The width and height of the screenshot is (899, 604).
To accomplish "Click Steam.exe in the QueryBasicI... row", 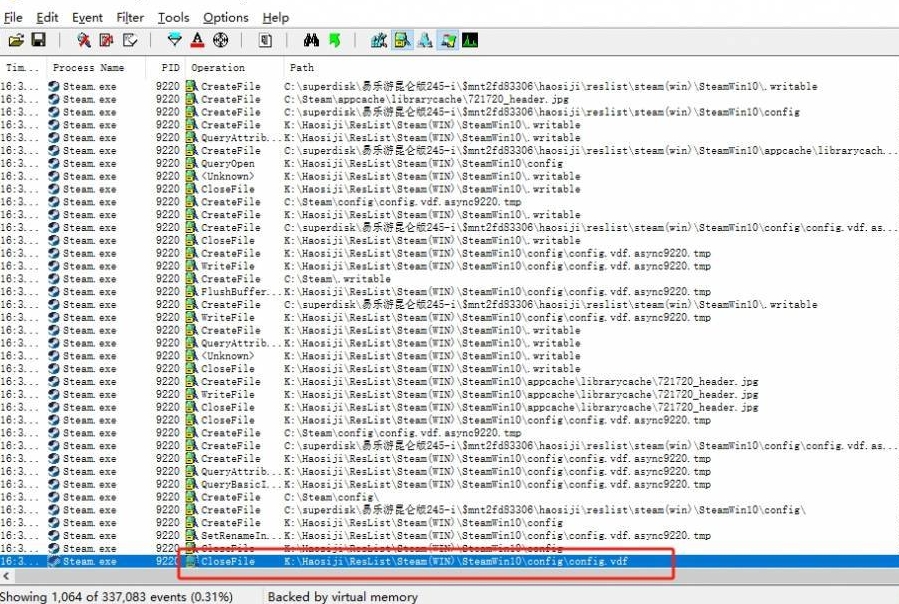I will point(89,484).
